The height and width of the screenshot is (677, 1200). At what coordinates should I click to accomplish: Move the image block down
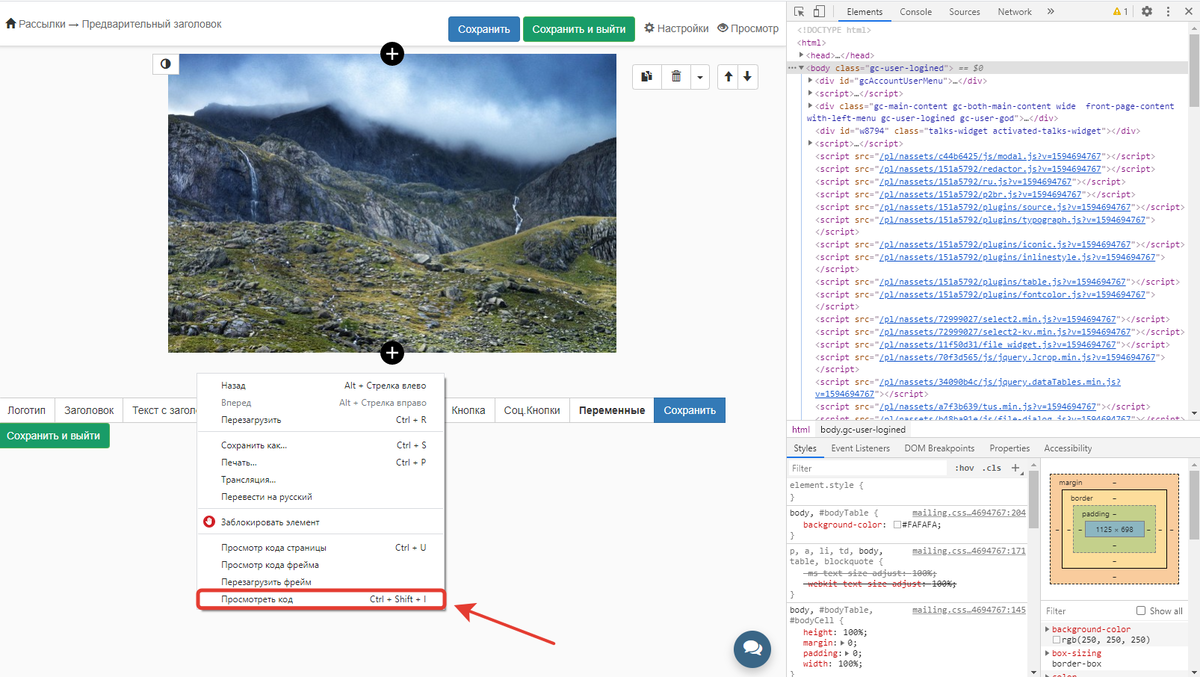[x=747, y=76]
